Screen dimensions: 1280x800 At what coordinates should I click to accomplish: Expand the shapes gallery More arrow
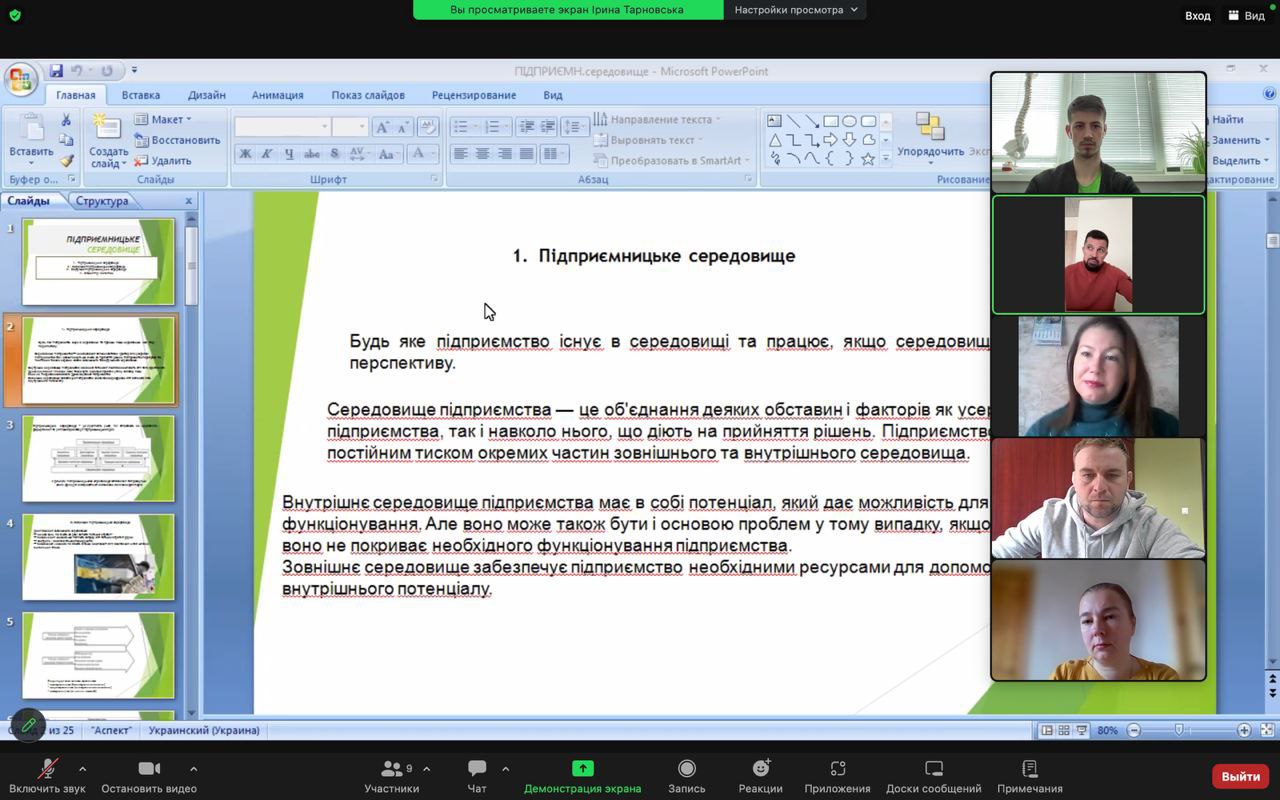(885, 159)
